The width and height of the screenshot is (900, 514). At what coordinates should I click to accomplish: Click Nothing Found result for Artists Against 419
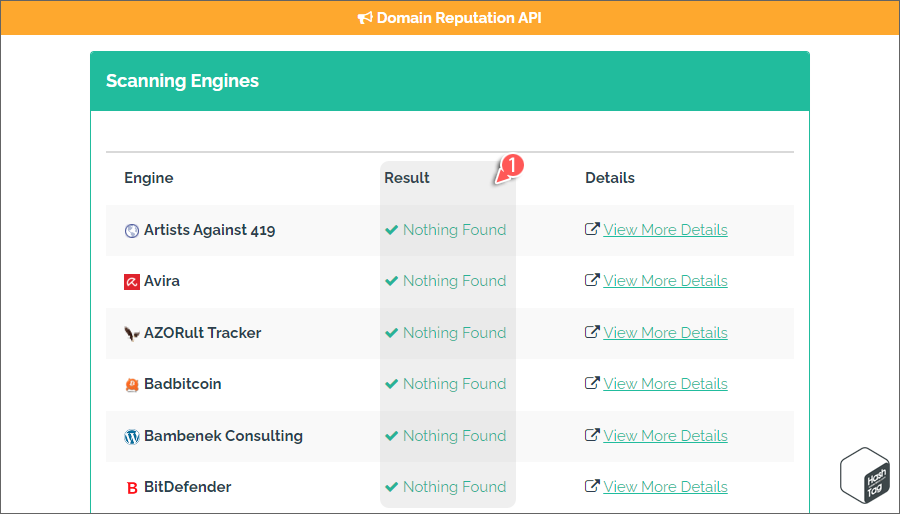[x=455, y=230]
